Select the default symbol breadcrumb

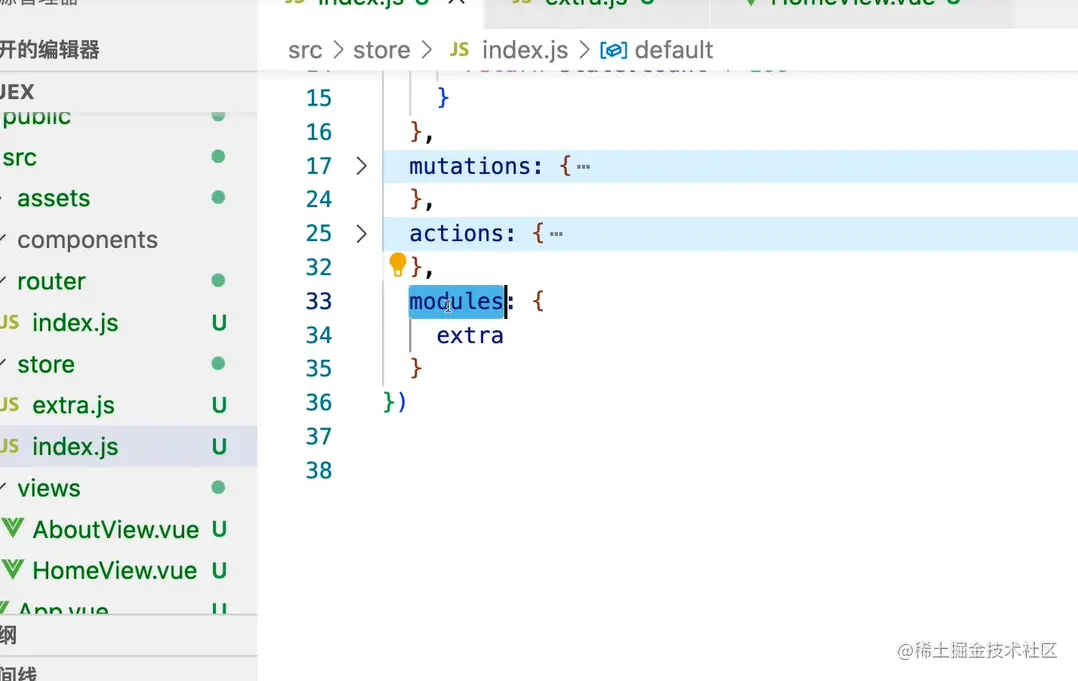point(674,50)
